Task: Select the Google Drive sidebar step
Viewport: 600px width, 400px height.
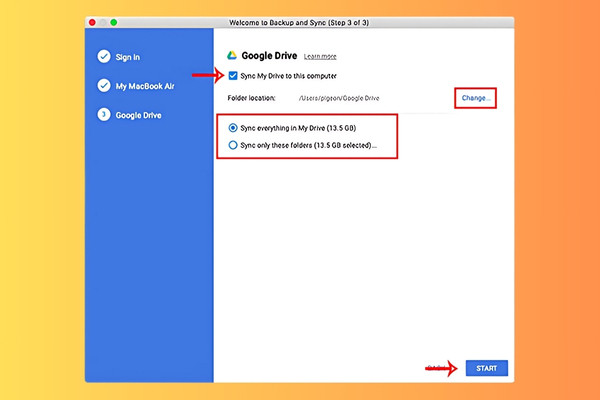Action: (139, 115)
